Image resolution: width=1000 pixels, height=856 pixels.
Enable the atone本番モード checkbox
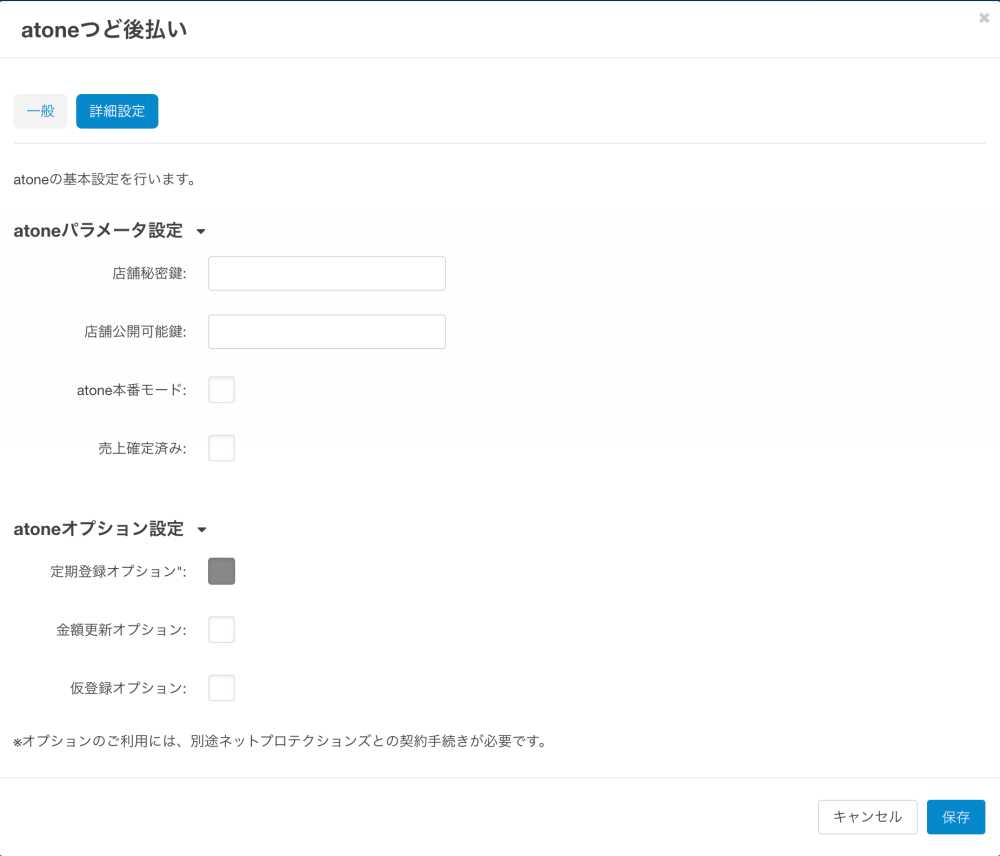click(x=221, y=390)
